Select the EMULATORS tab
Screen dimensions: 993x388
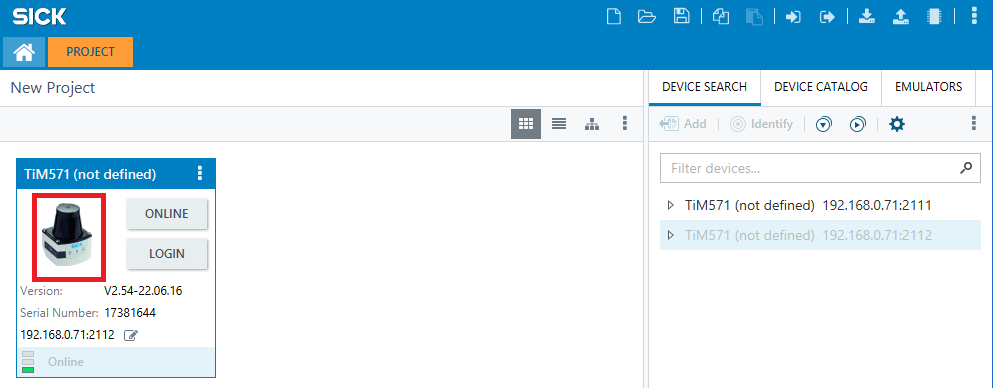928,87
